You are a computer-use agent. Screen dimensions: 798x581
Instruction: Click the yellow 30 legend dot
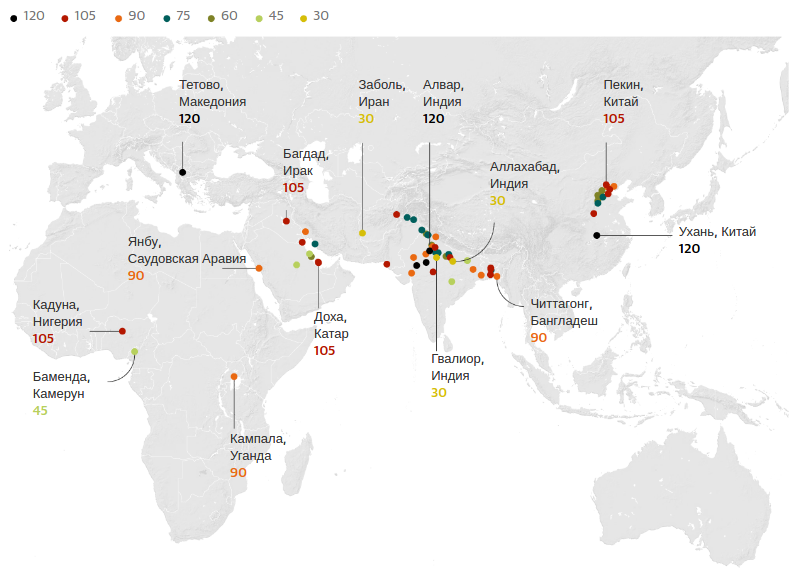coord(304,17)
